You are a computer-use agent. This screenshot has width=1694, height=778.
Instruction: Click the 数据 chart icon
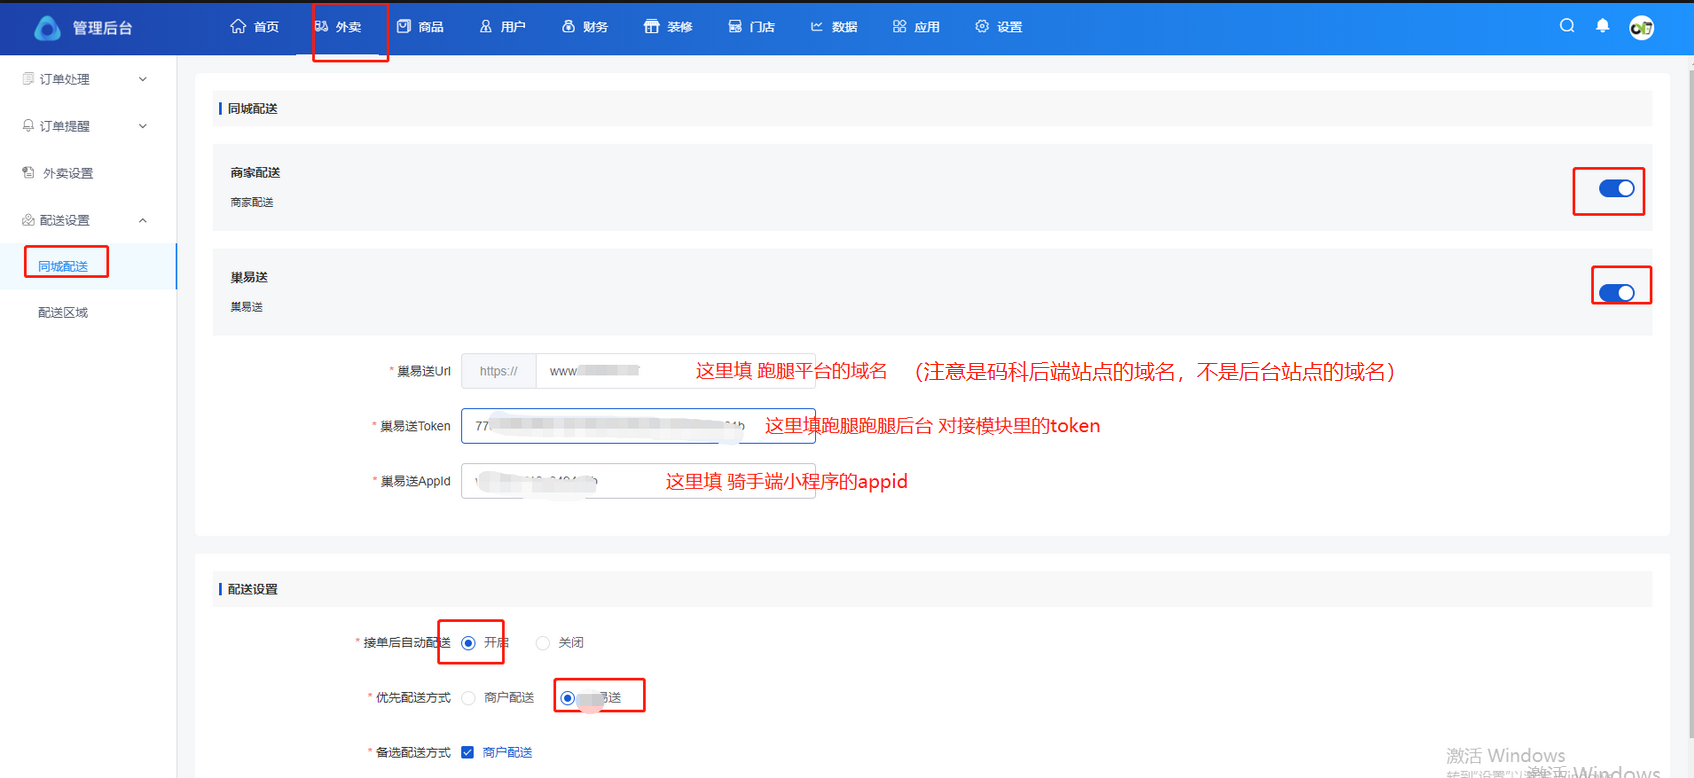pyautogui.click(x=817, y=26)
